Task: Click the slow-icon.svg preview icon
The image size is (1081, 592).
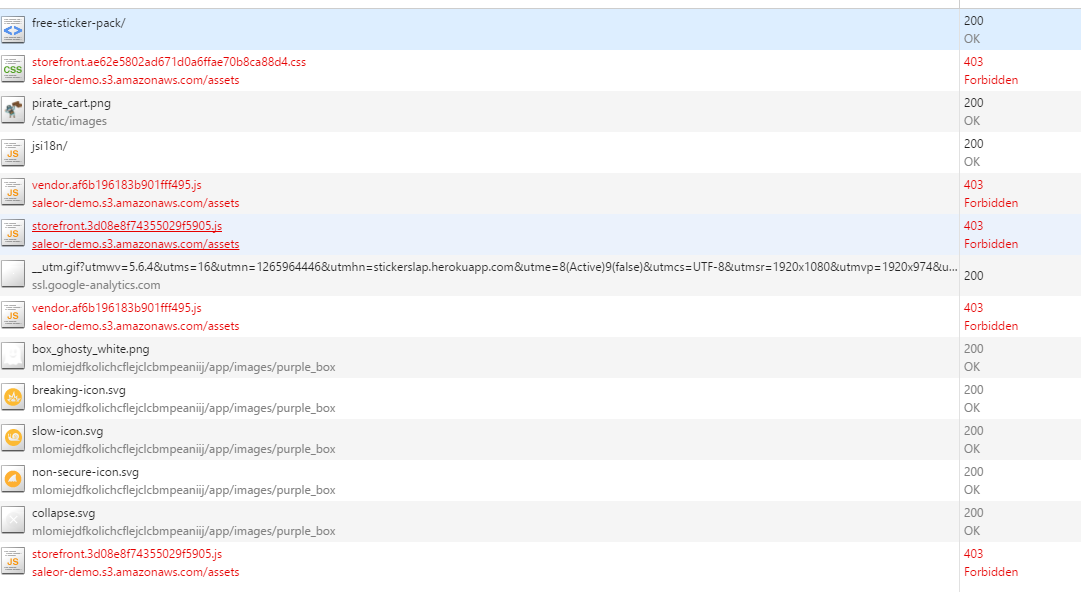Action: tap(13, 438)
